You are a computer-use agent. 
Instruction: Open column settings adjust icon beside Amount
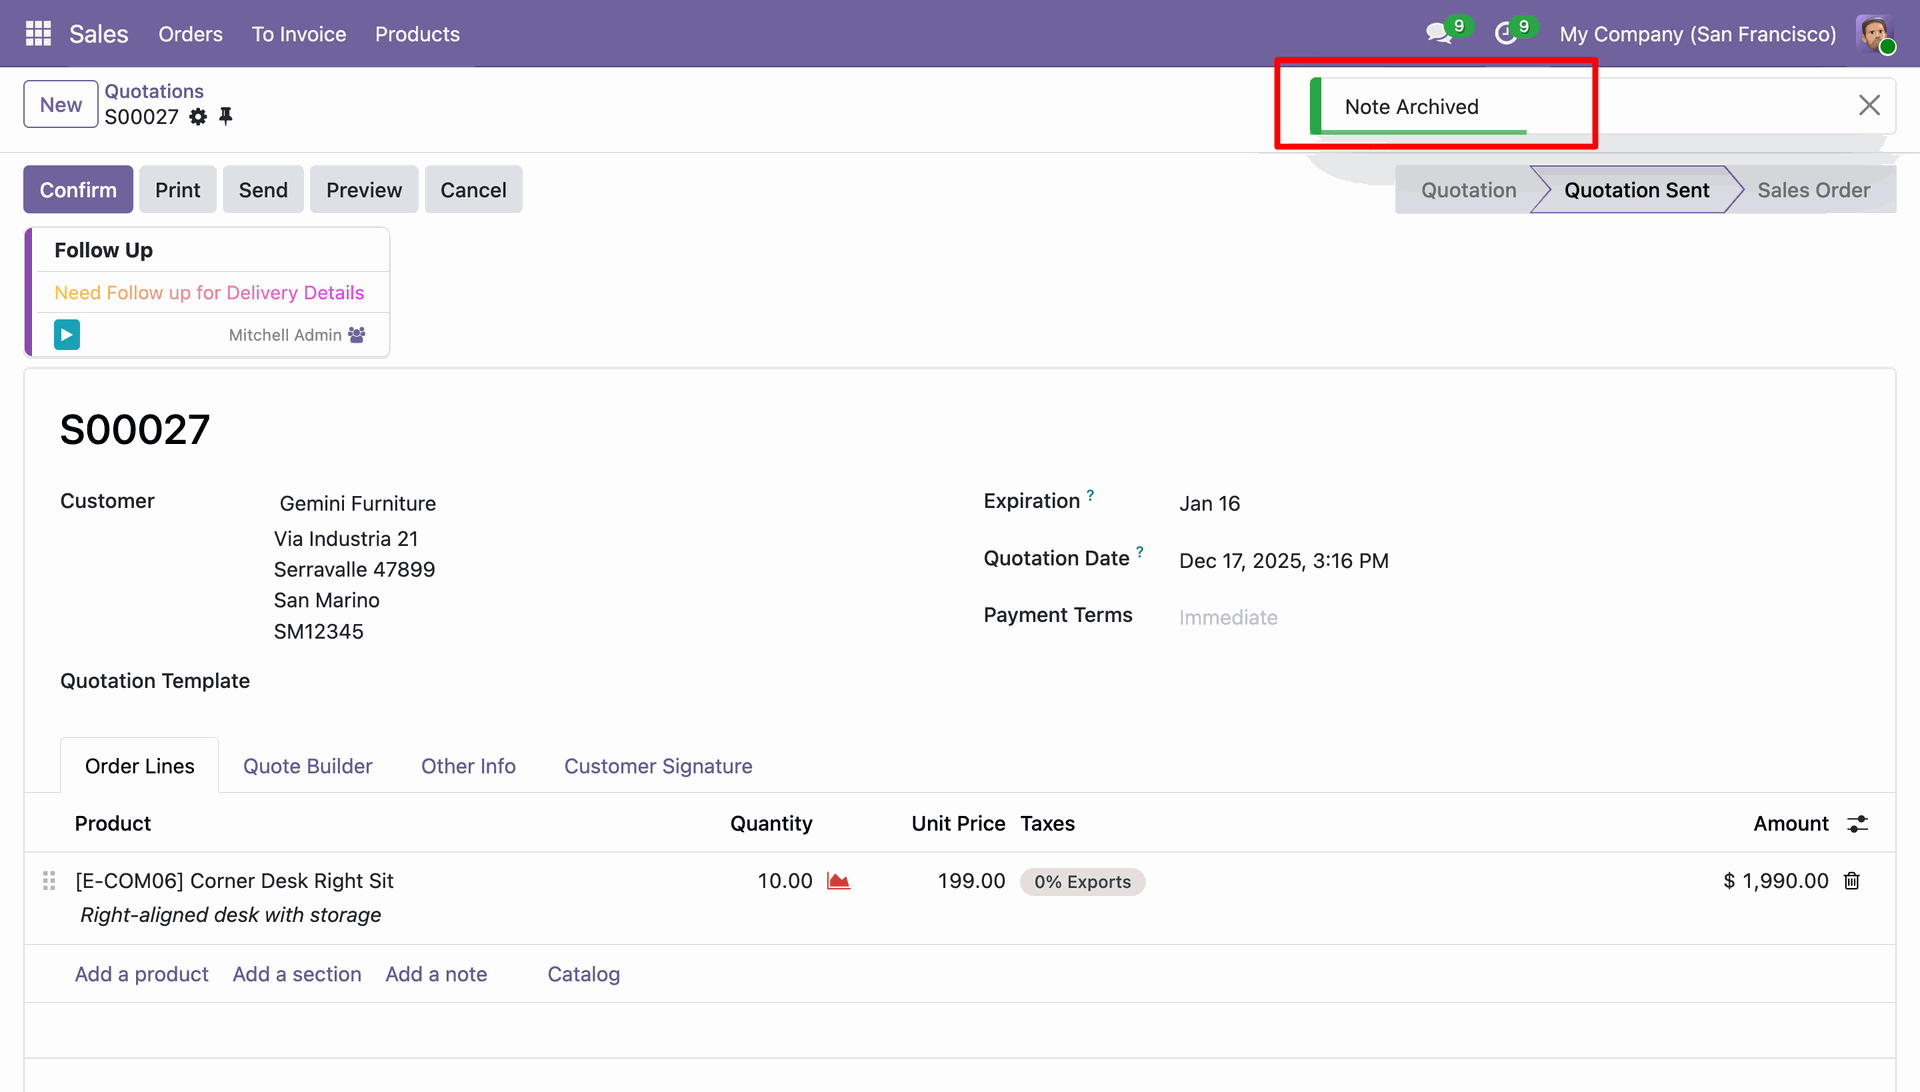1857,824
